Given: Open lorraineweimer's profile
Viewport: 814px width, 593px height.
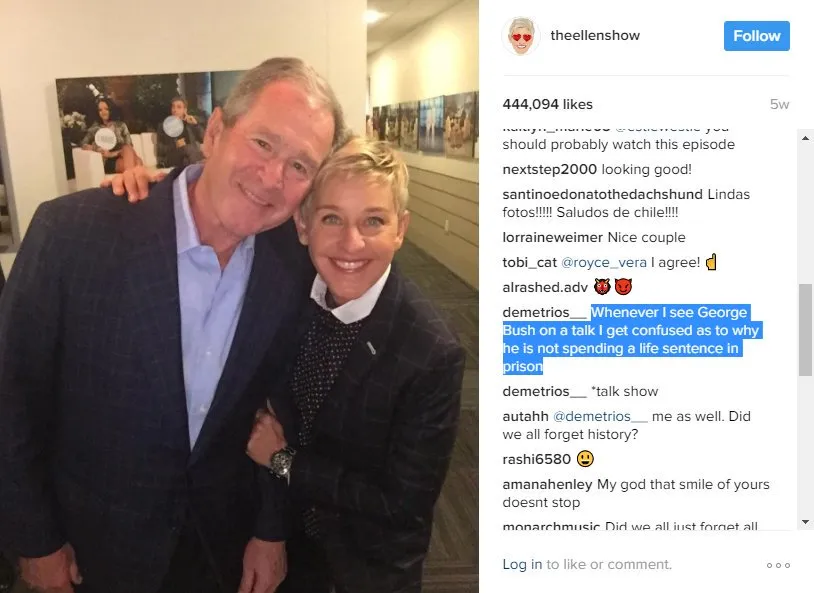Looking at the screenshot, I should pyautogui.click(x=552, y=237).
